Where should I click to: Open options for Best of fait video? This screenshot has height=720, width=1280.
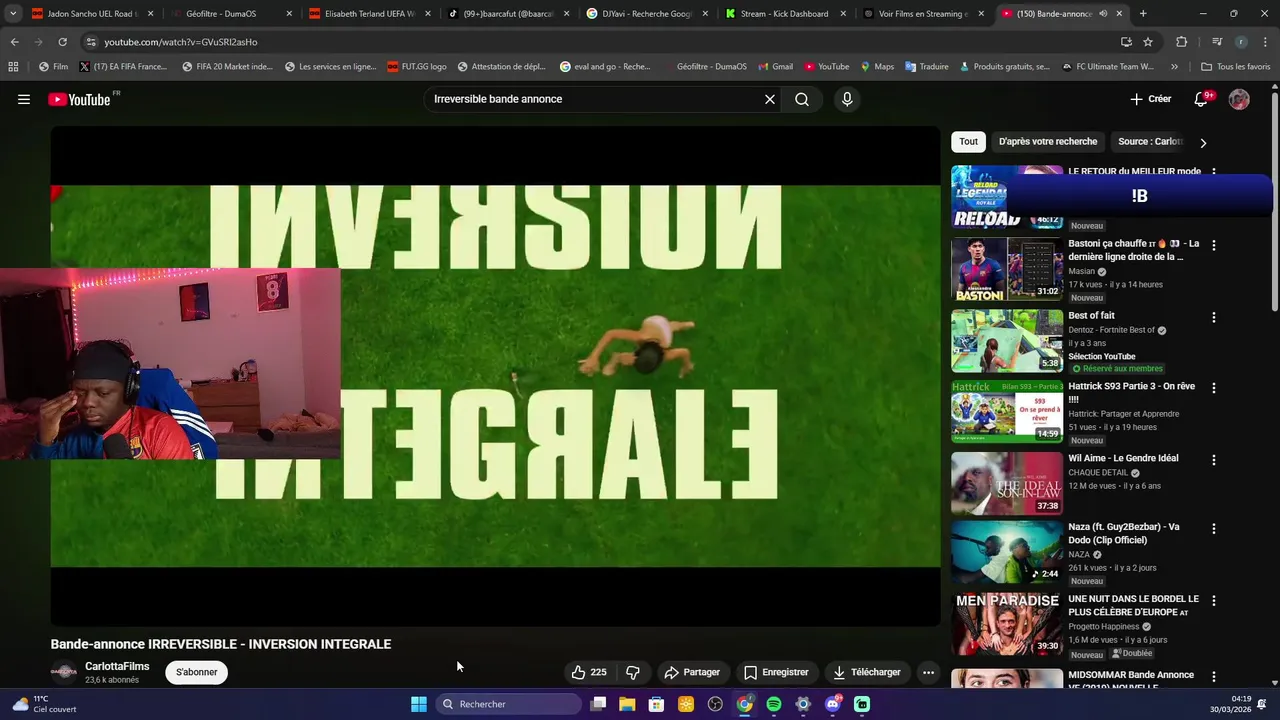tap(1214, 317)
